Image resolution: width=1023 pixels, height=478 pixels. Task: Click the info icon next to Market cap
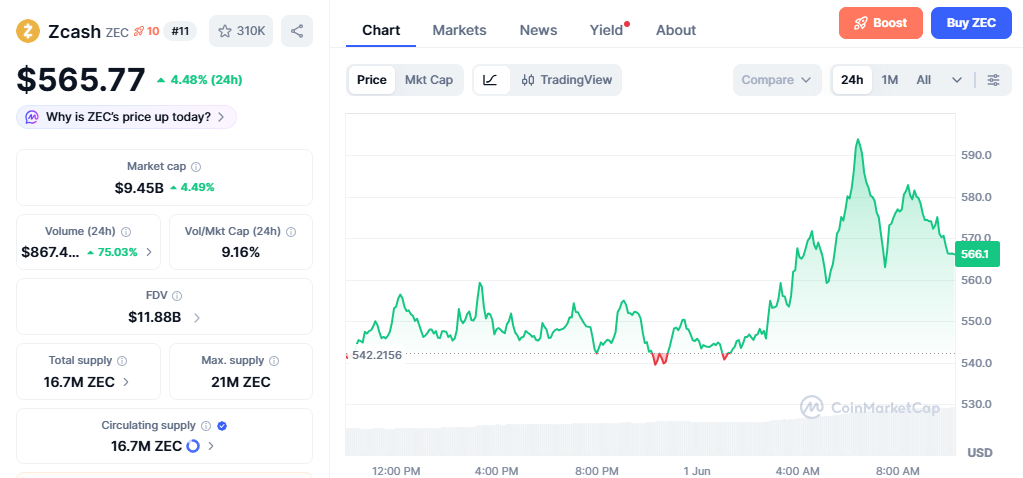click(x=196, y=167)
